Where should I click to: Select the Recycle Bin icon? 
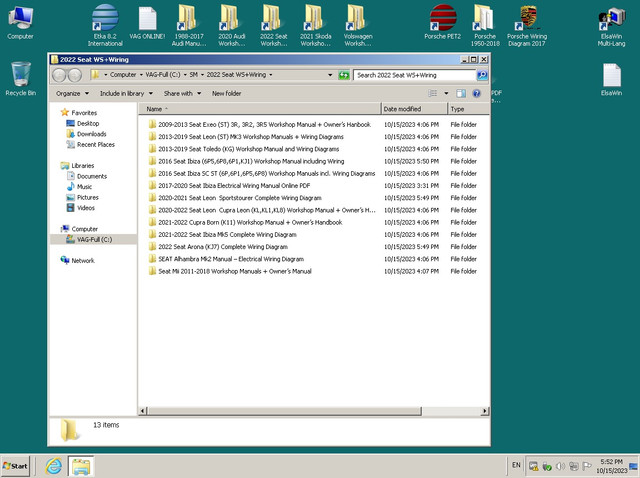click(20, 78)
